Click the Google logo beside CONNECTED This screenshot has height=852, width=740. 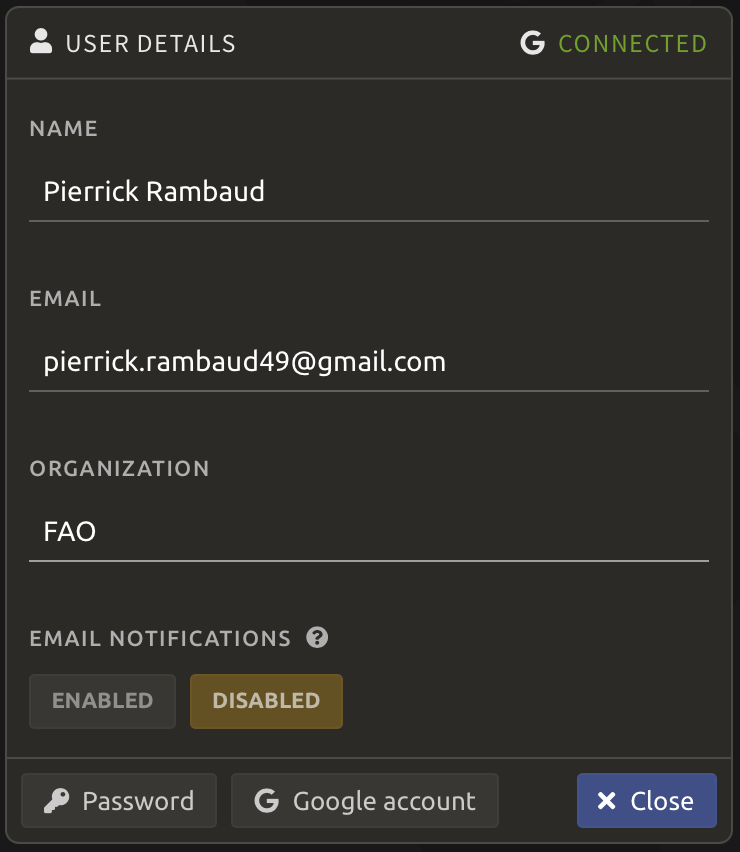tap(533, 44)
